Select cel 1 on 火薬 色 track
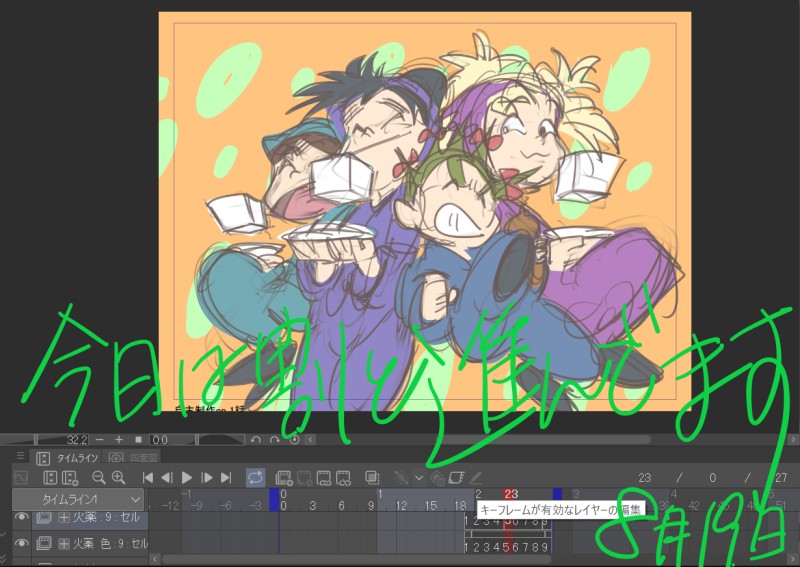Viewport: 800px width, 567px height. point(467,547)
